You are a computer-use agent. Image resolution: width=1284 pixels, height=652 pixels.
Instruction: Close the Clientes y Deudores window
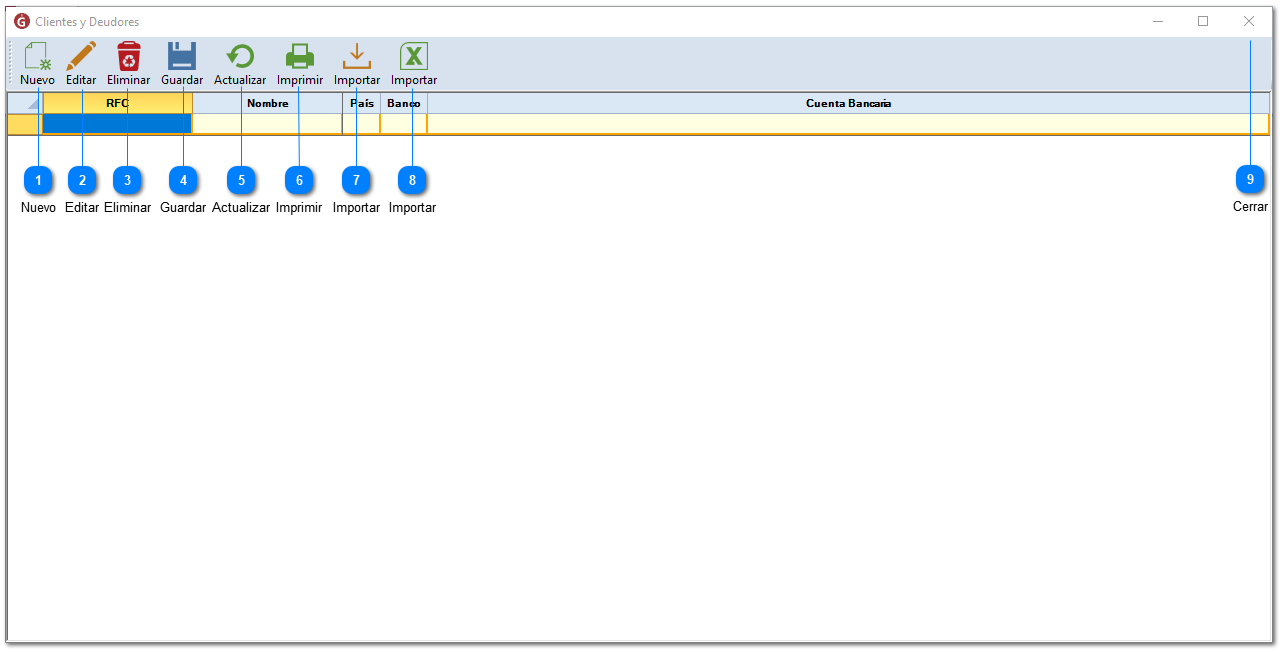pos(1249,21)
